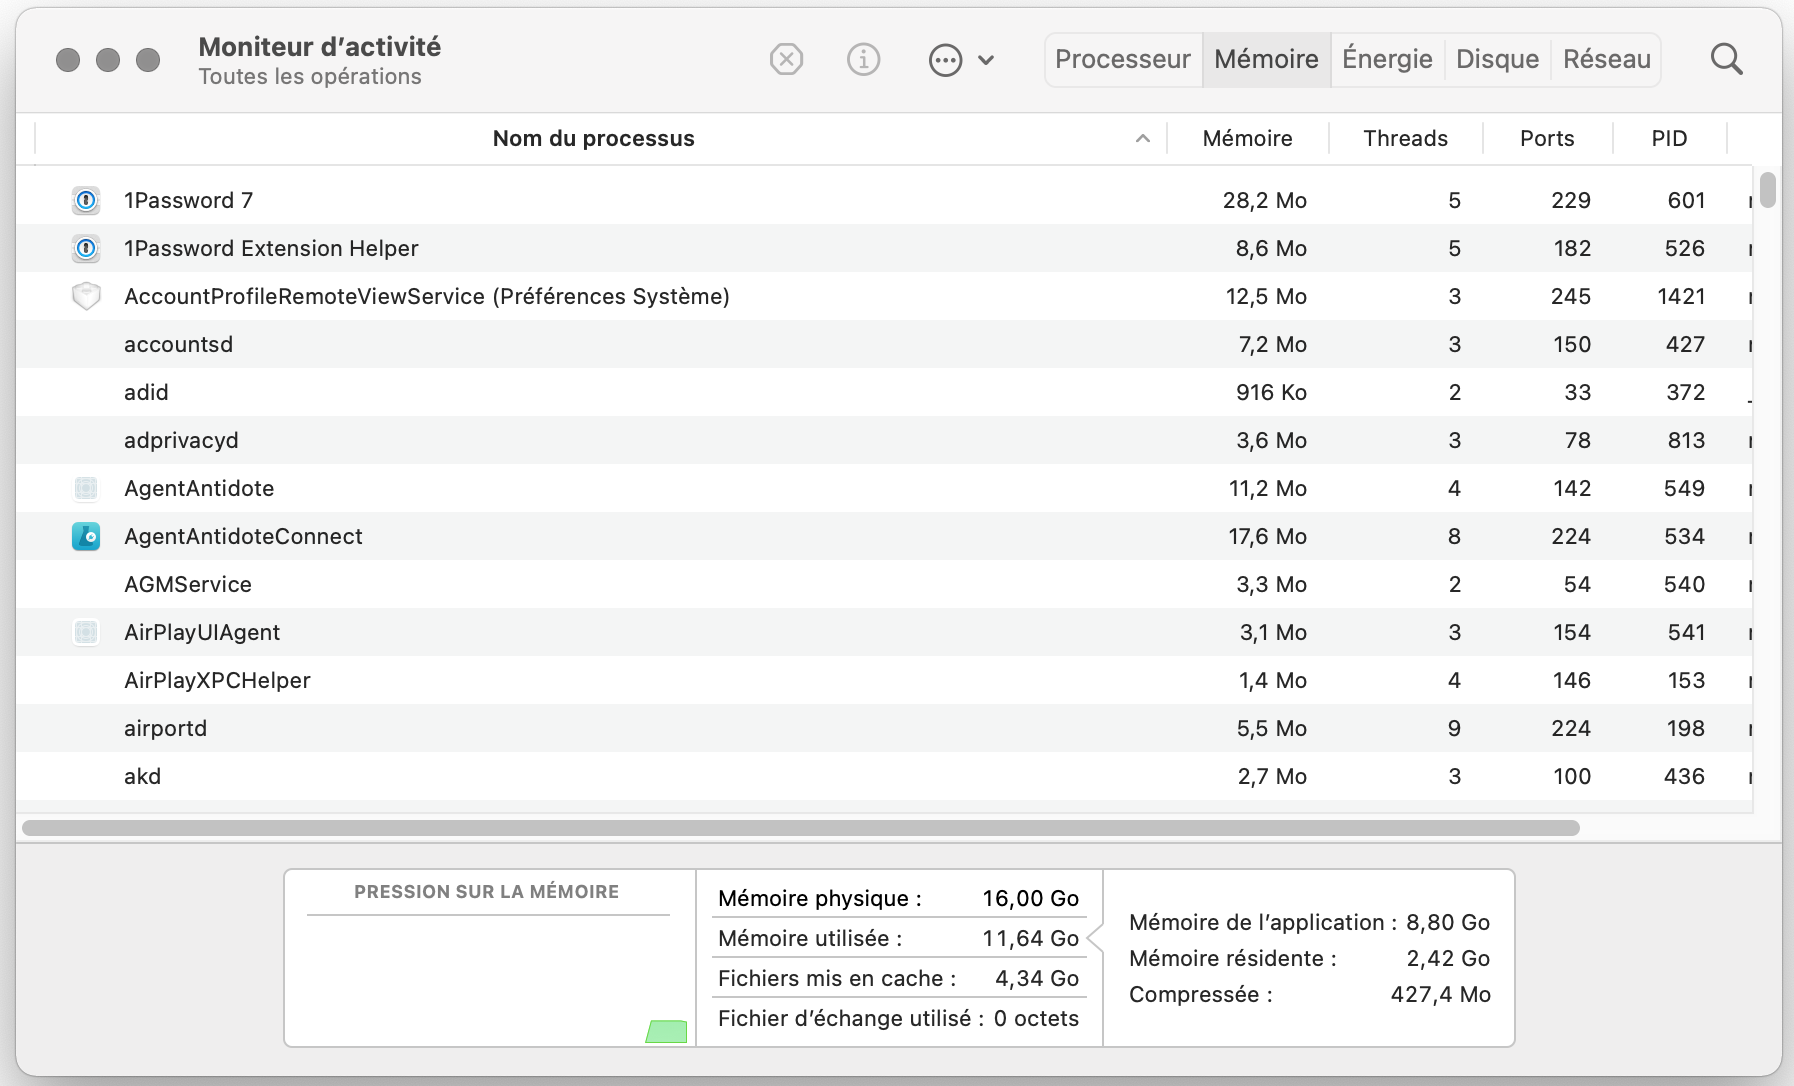1794x1086 pixels.
Task: Click the 1Password 7 app icon
Action: [x=87, y=201]
